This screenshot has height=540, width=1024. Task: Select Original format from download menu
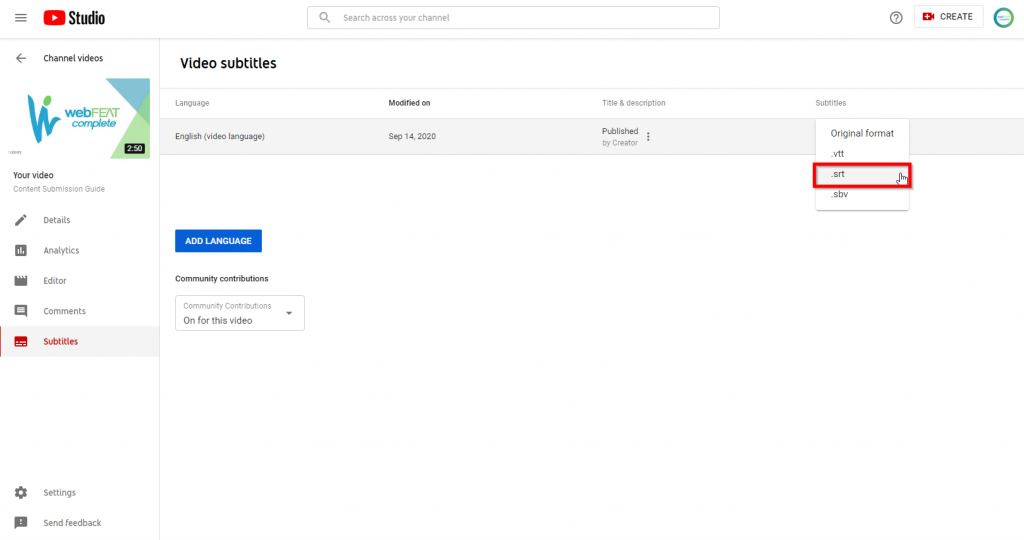coord(862,133)
